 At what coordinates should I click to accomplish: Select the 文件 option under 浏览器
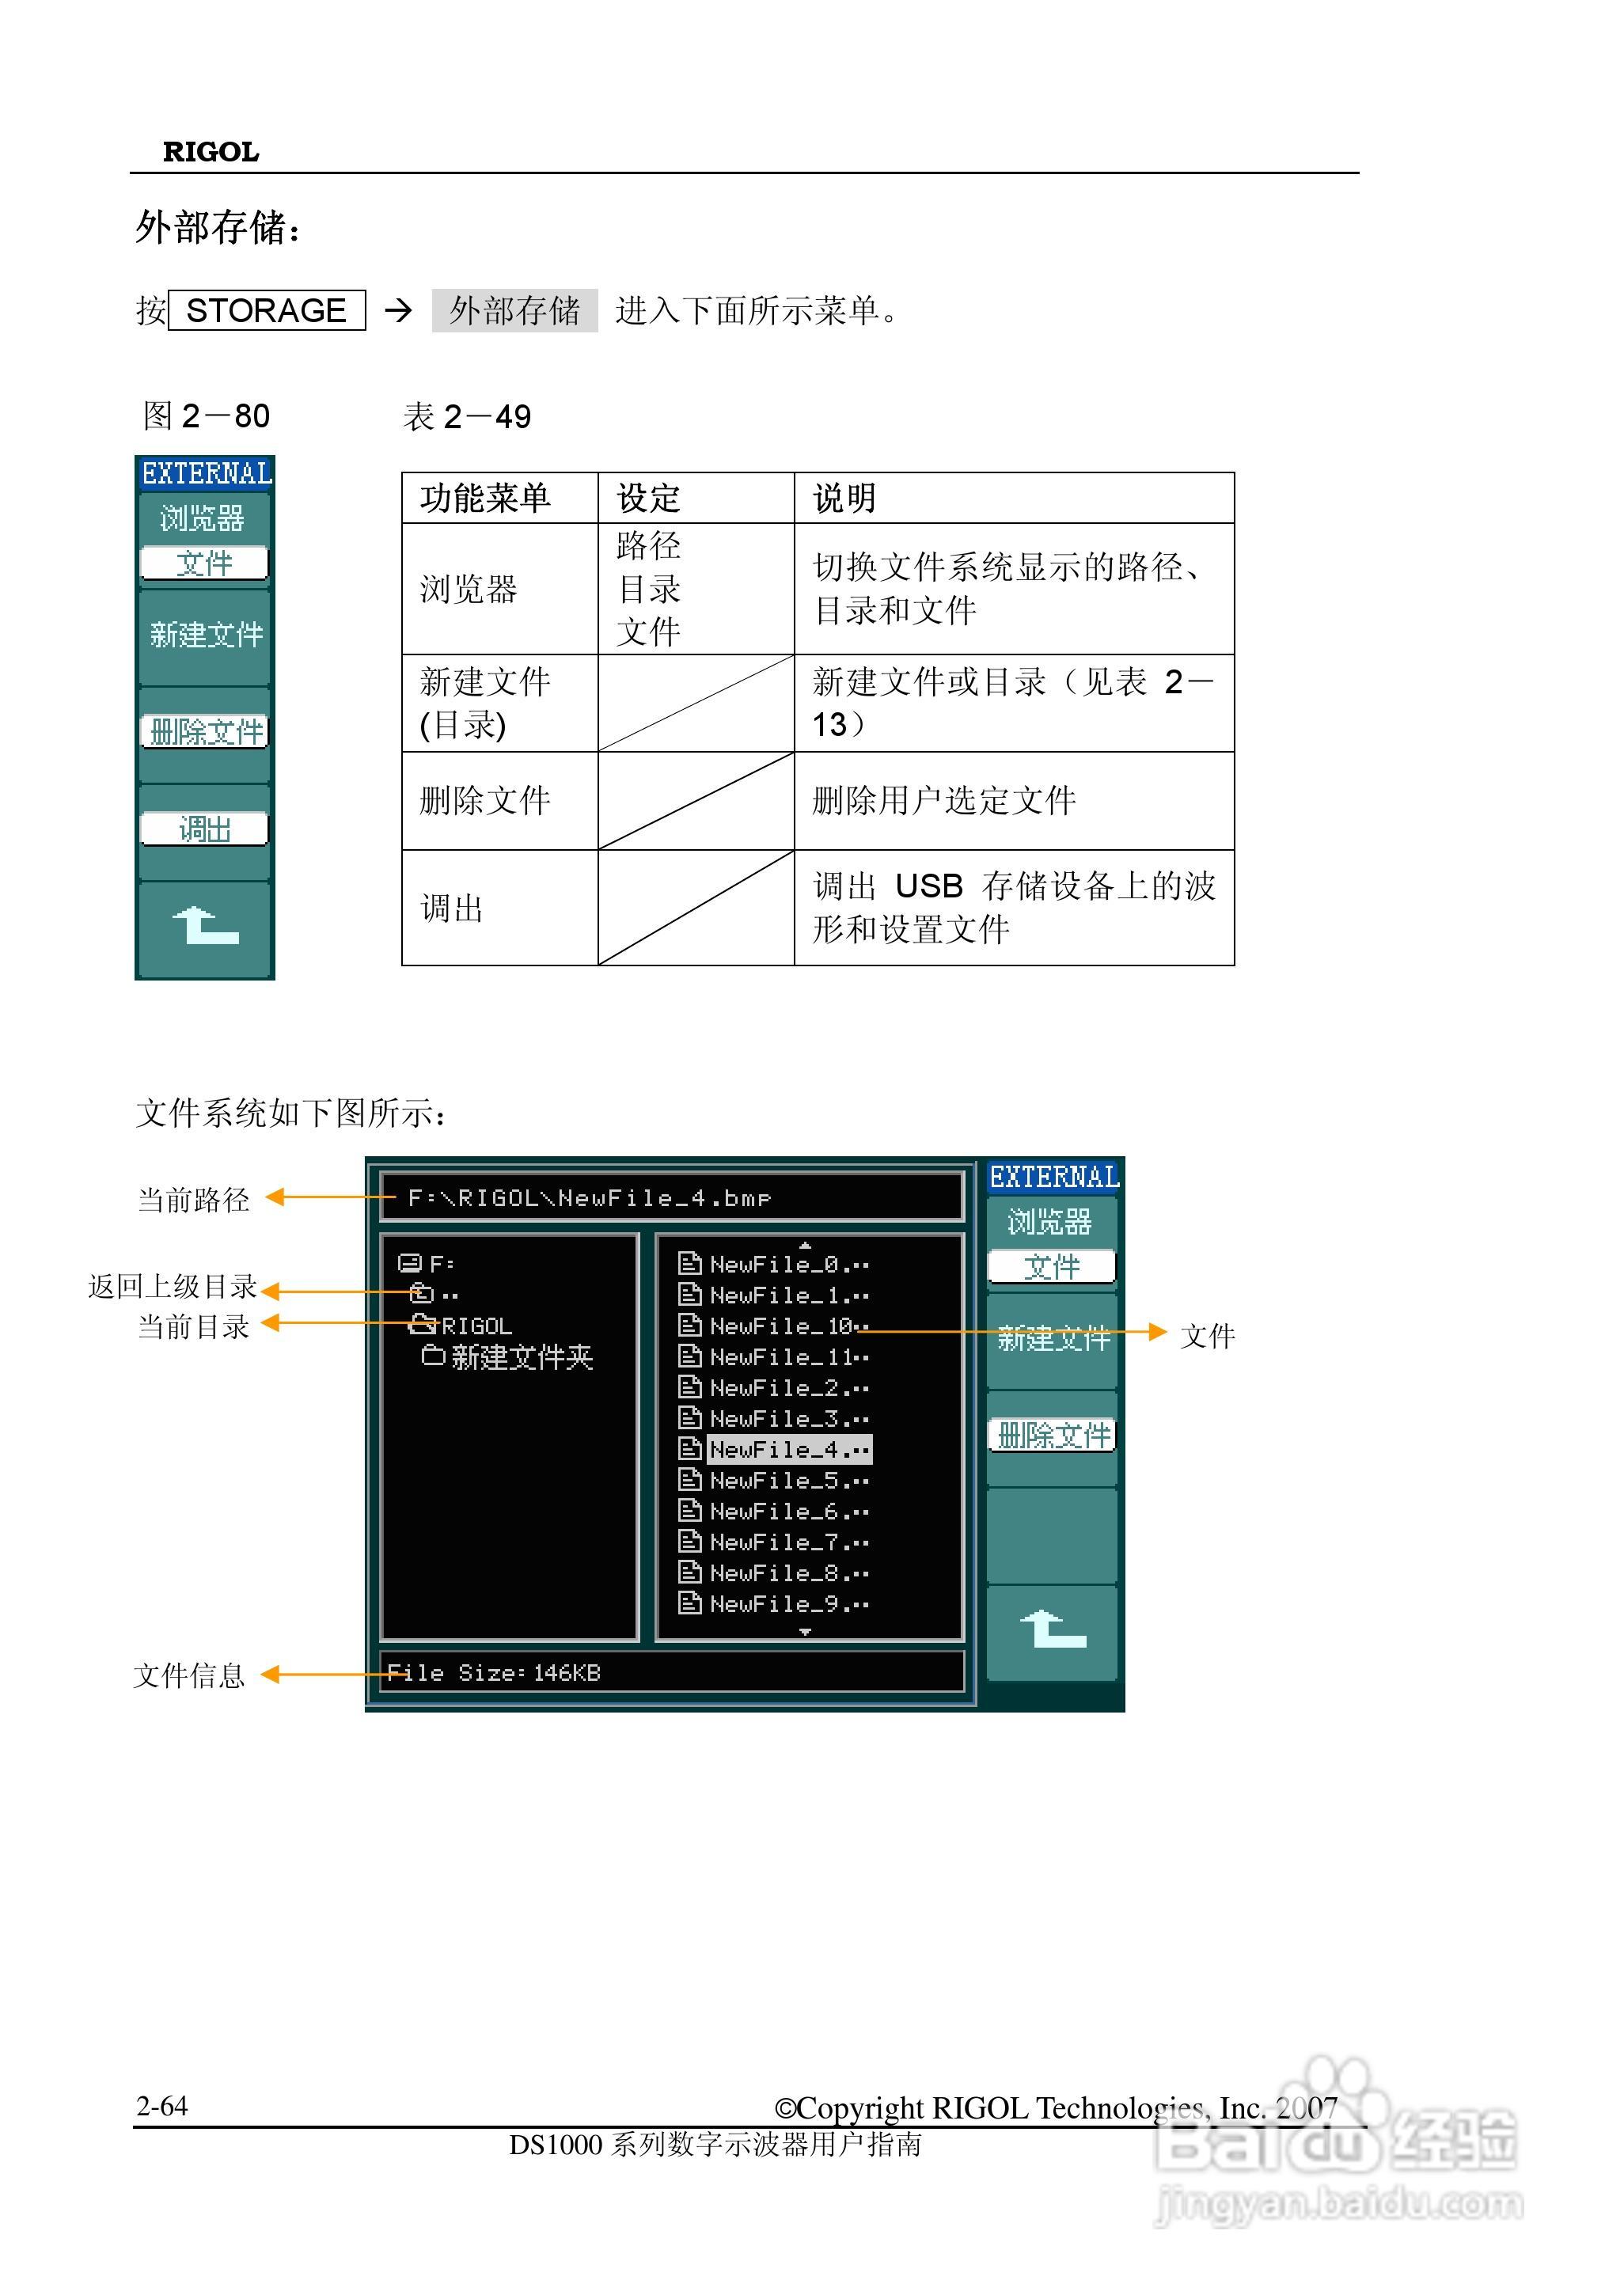coord(205,563)
